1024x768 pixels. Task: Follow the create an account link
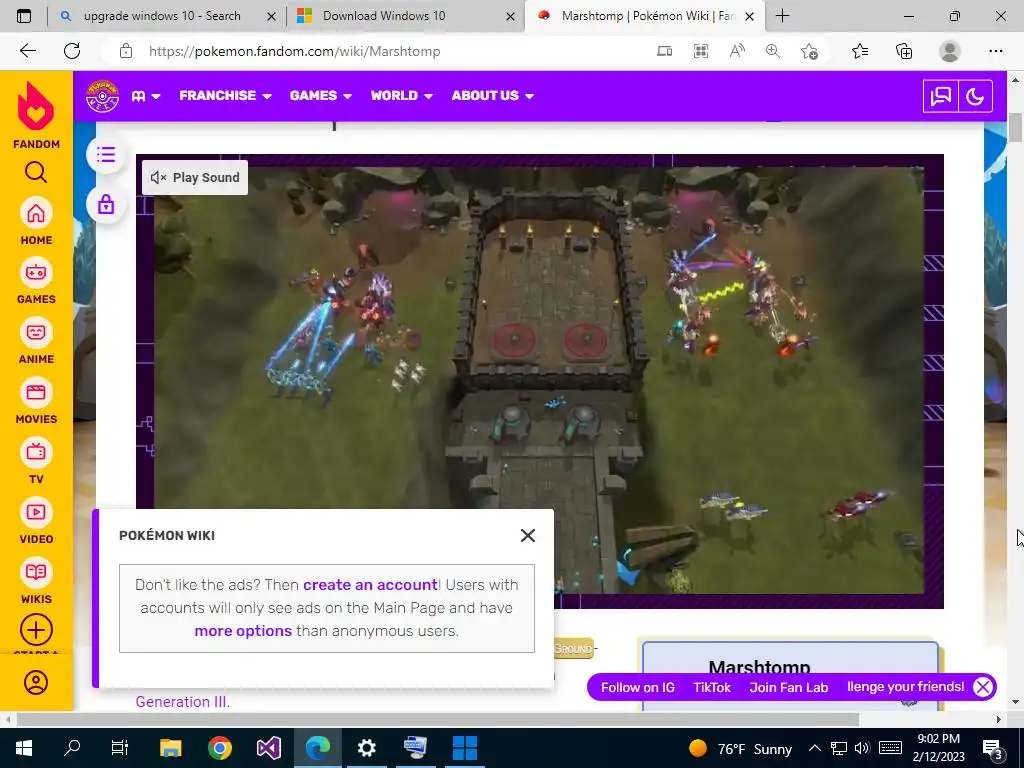click(370, 584)
